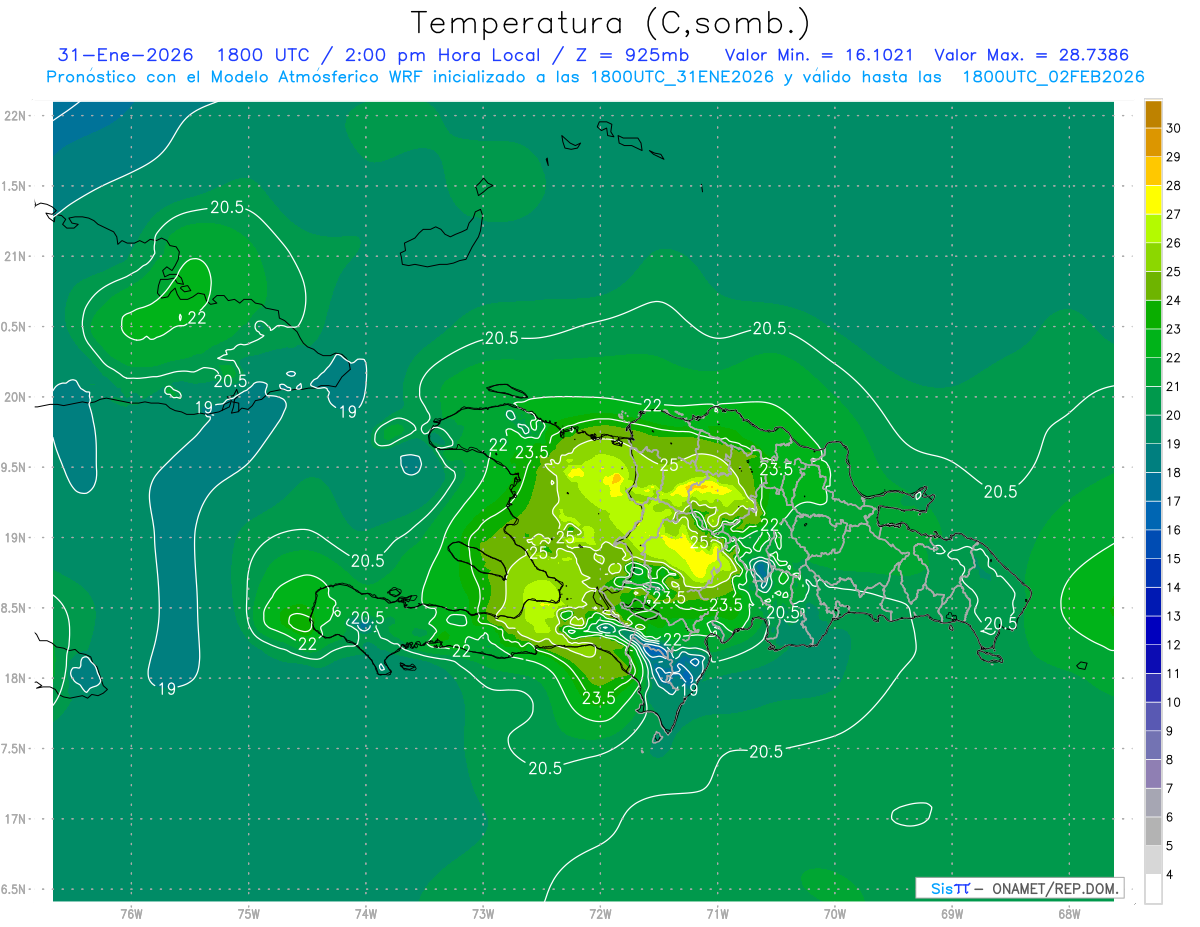
Task: Pick the white swatch below the 4 label
Action: click(x=1153, y=889)
